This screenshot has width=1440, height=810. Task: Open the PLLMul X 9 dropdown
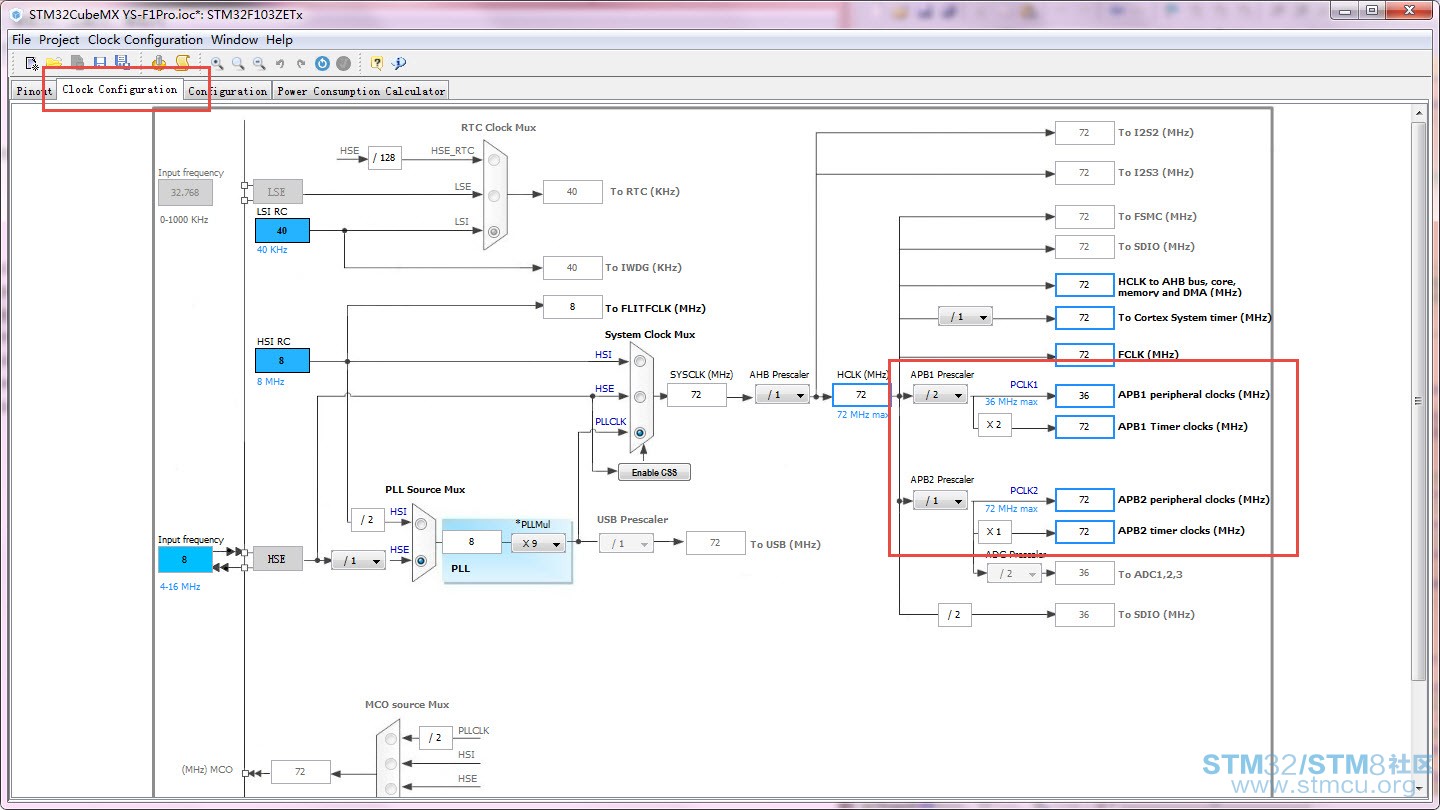(538, 543)
